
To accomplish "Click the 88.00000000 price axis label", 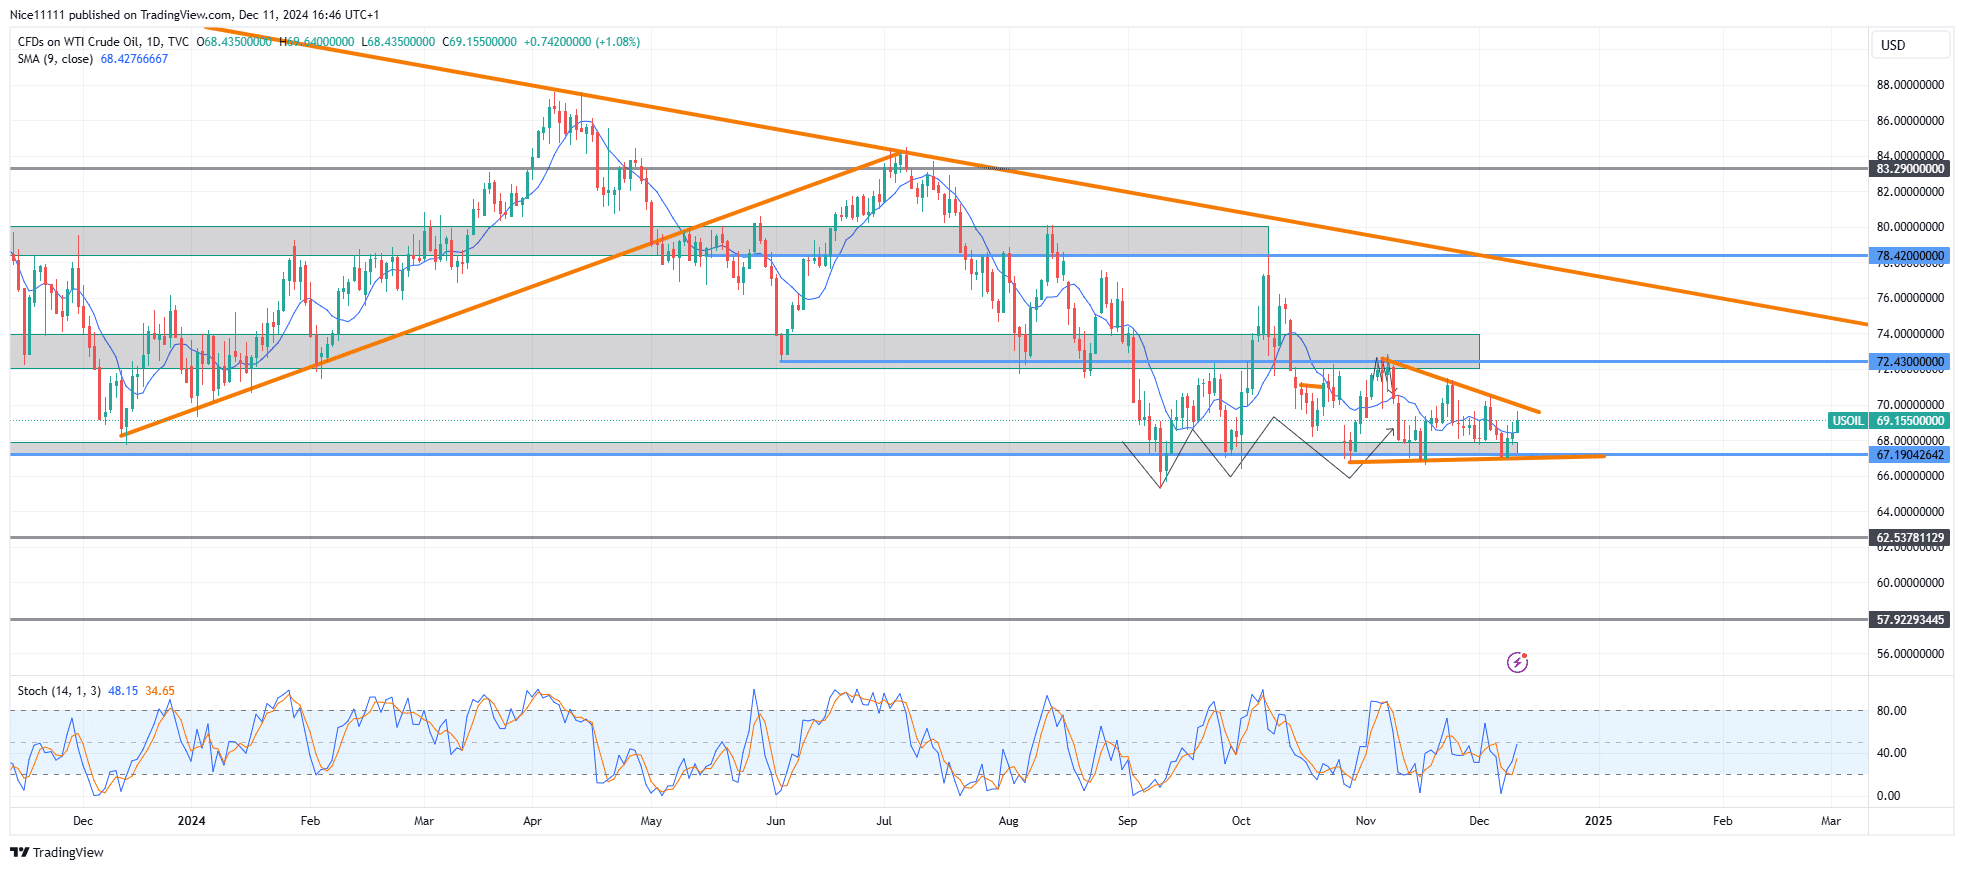I will tap(1910, 85).
